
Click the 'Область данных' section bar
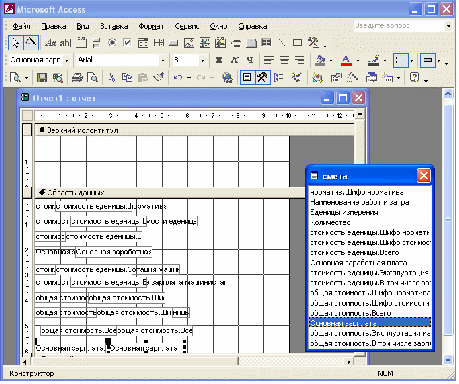[170, 193]
